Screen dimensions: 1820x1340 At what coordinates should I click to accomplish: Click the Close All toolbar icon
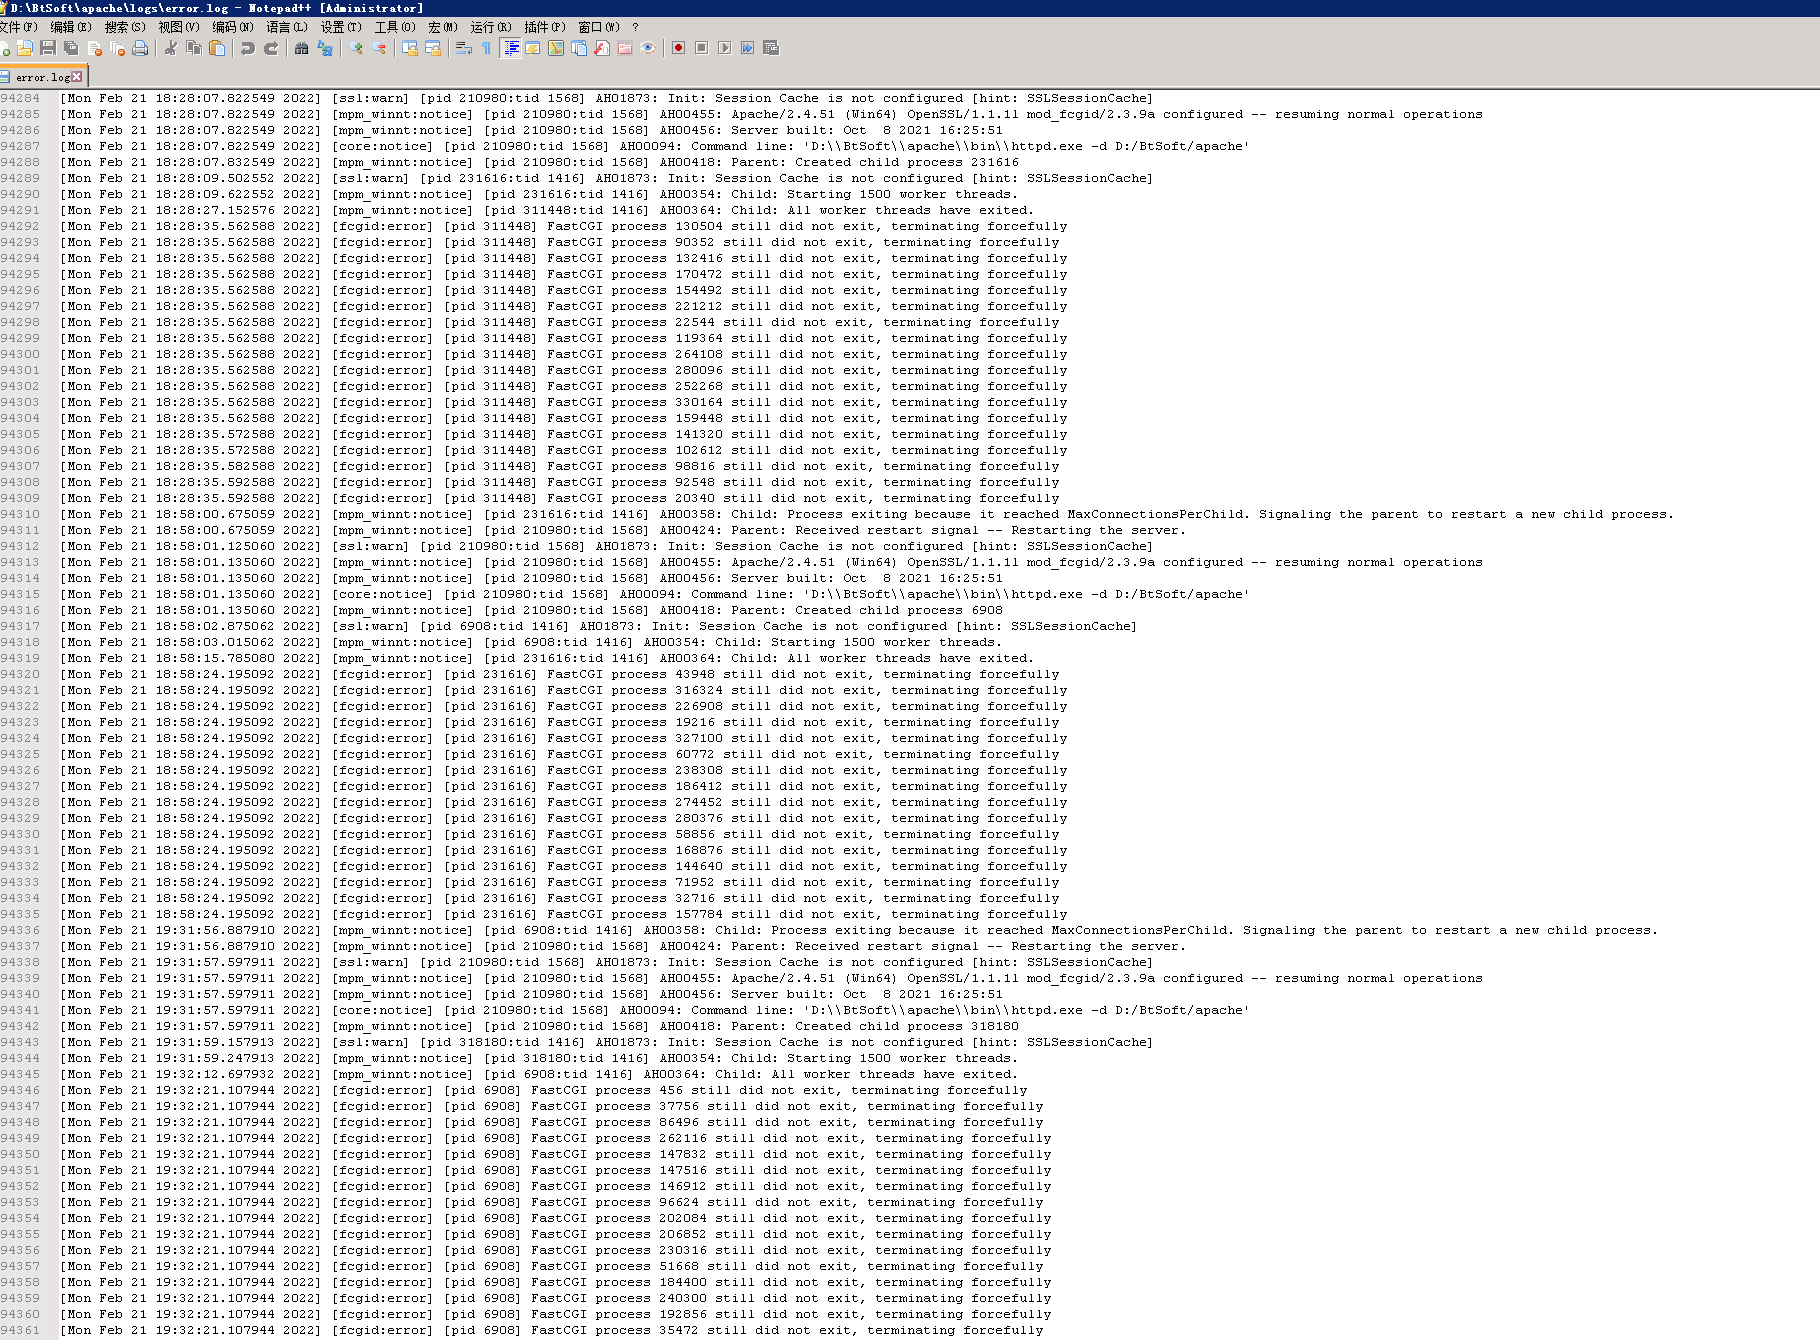coord(117,48)
